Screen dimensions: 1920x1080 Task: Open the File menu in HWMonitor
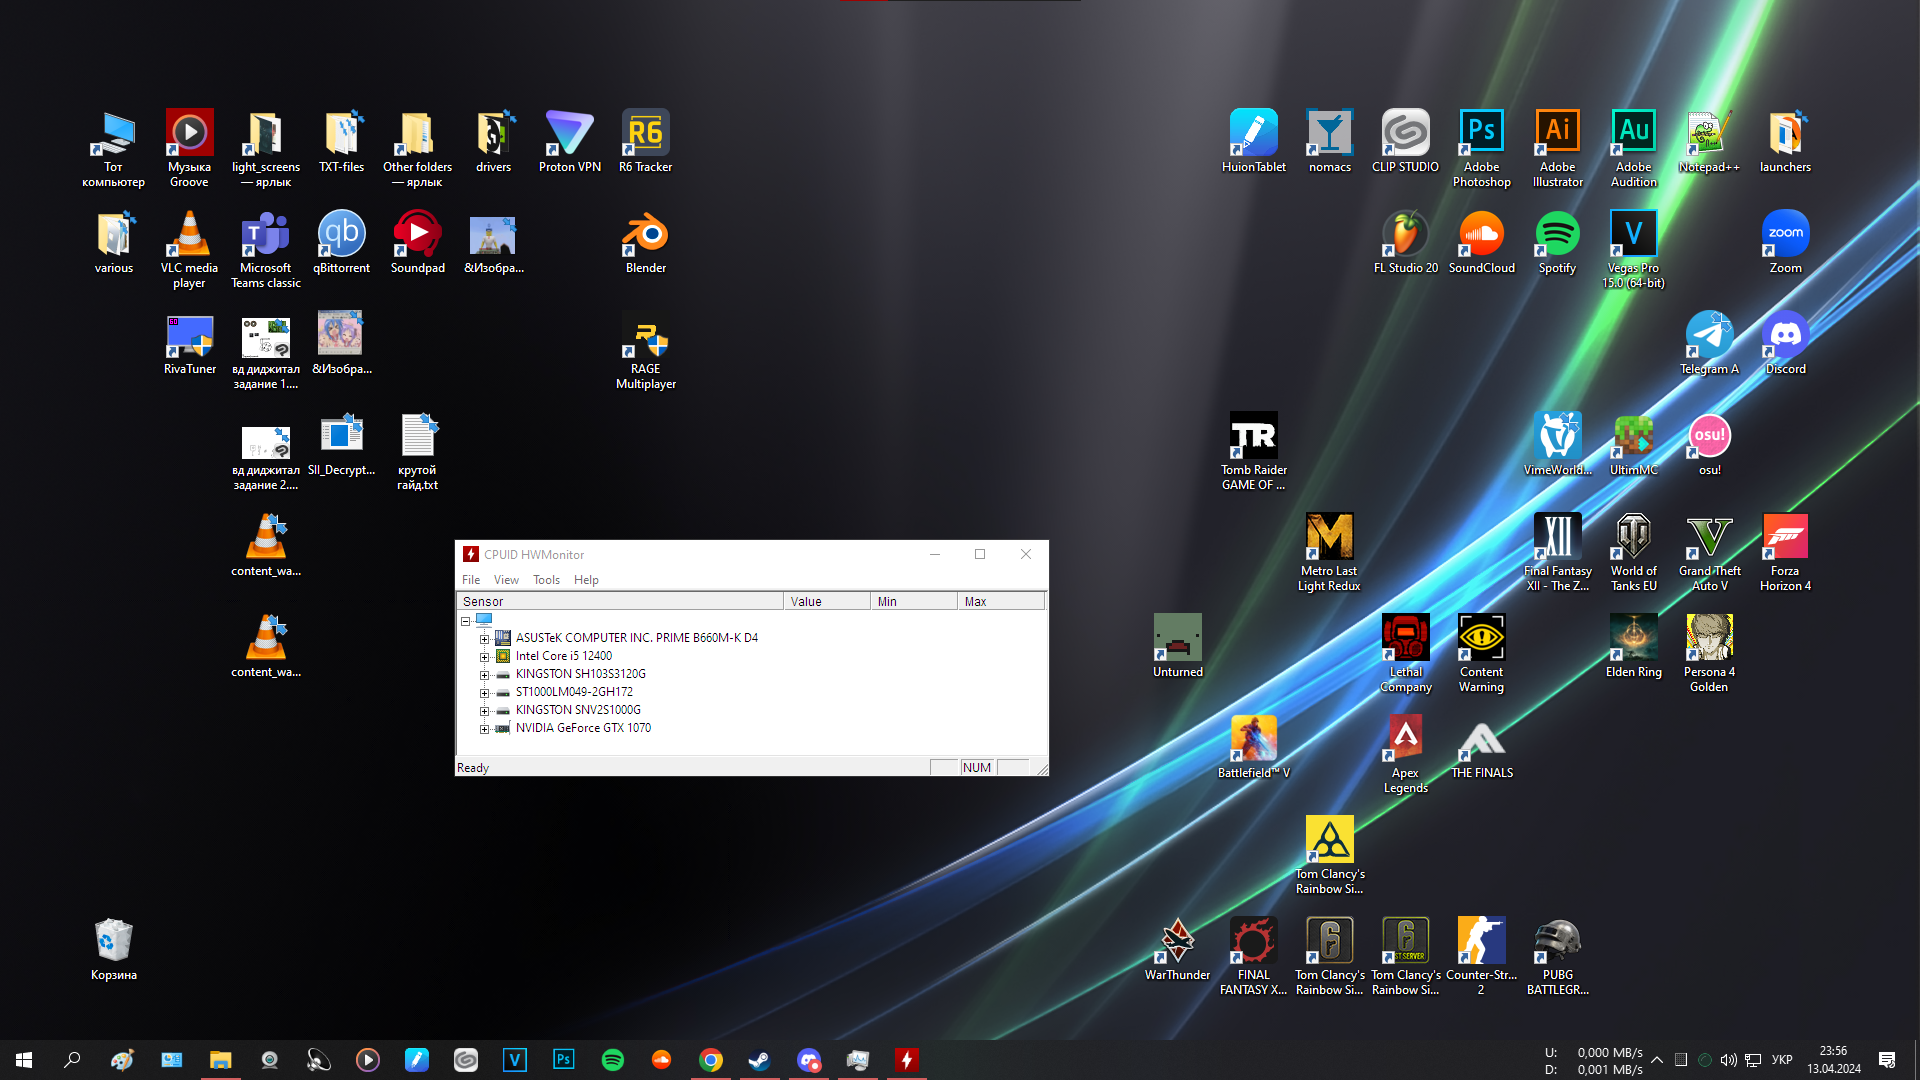click(470, 580)
